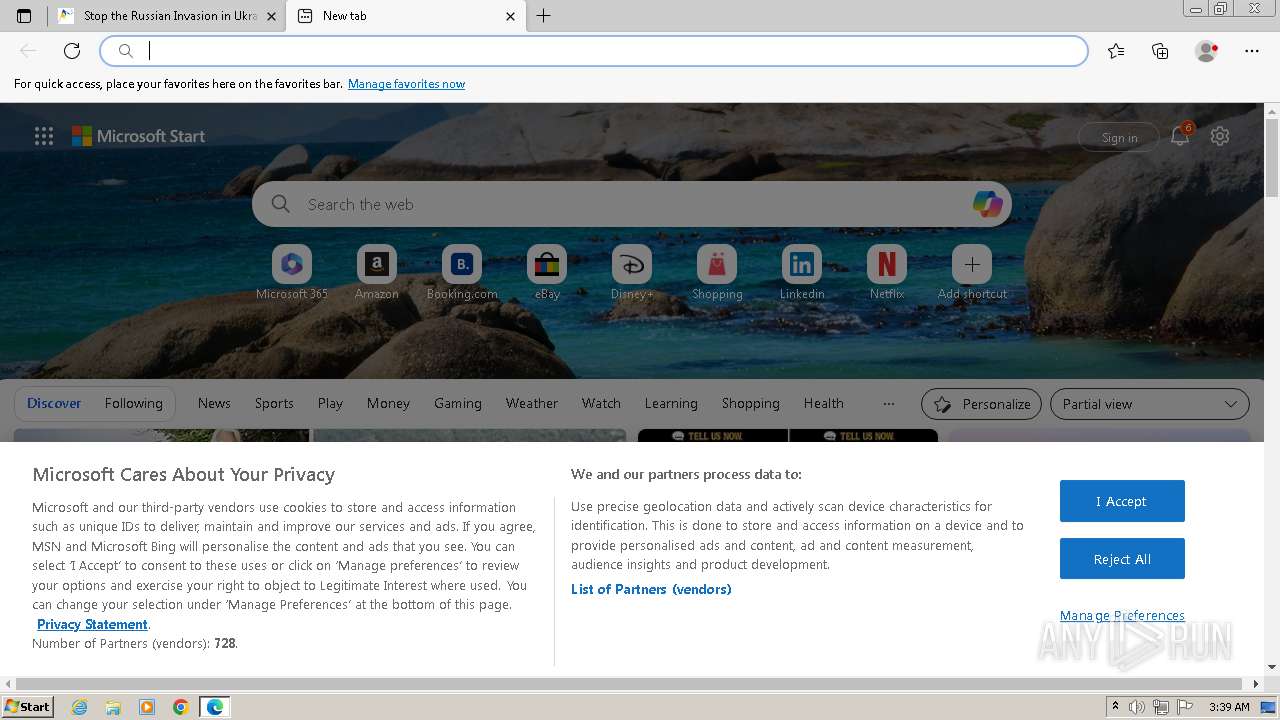Open the Money category

[x=388, y=403]
